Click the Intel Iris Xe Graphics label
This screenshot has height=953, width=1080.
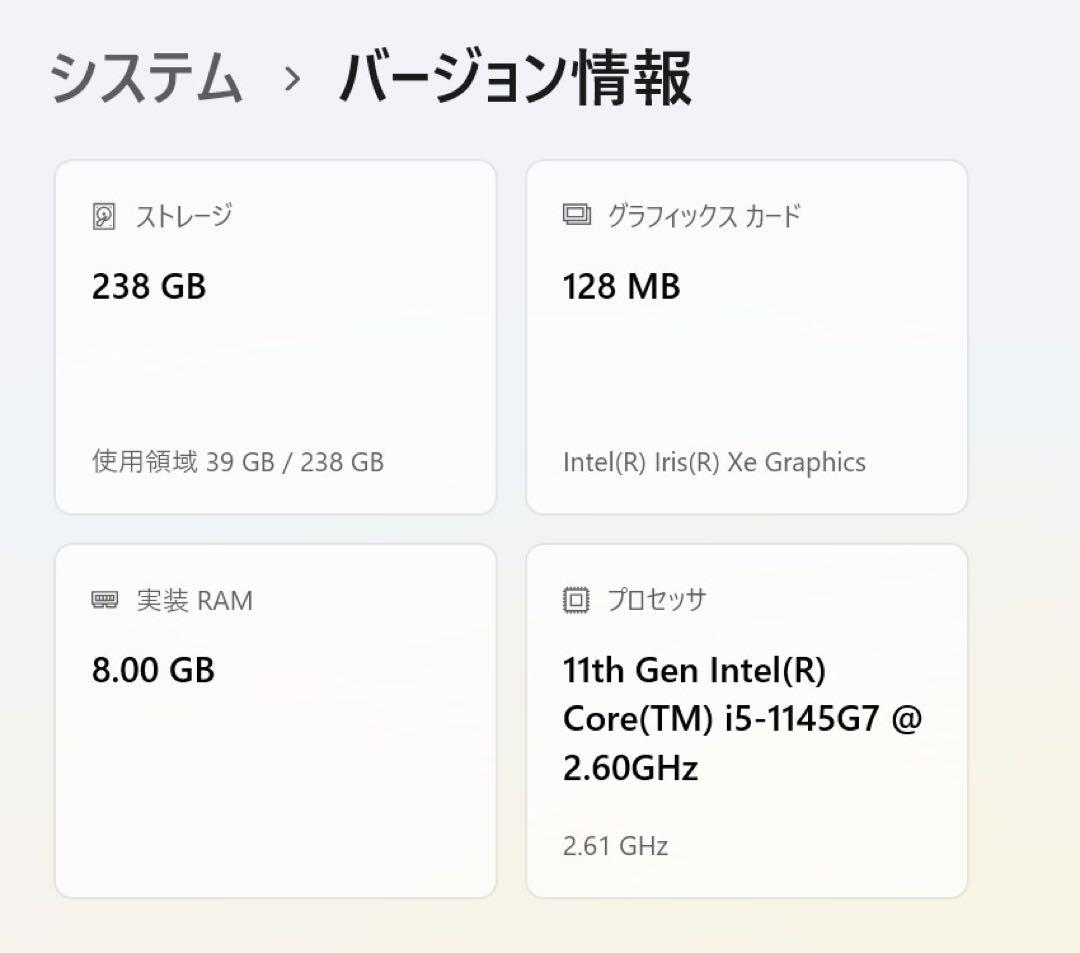(x=712, y=462)
